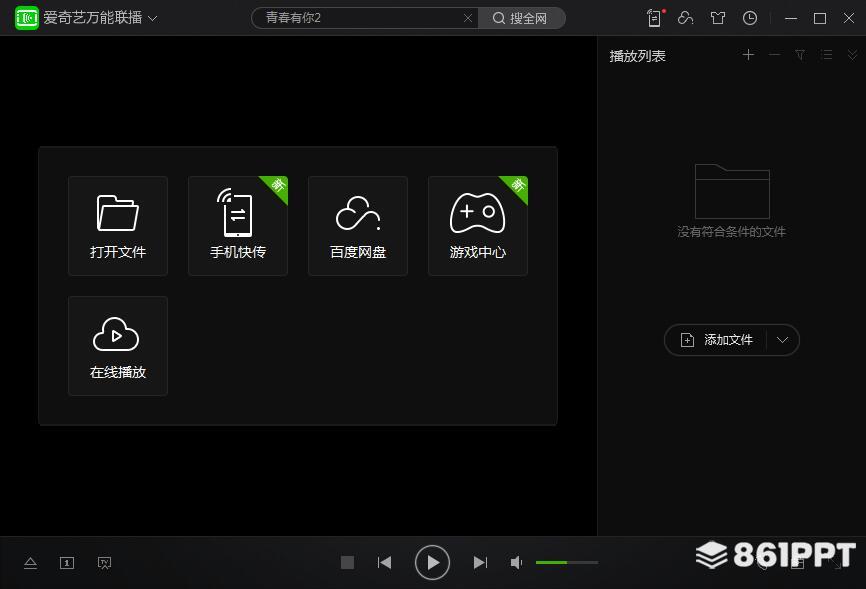Collapse playlist with double chevron icon
866x589 pixels.
point(852,55)
